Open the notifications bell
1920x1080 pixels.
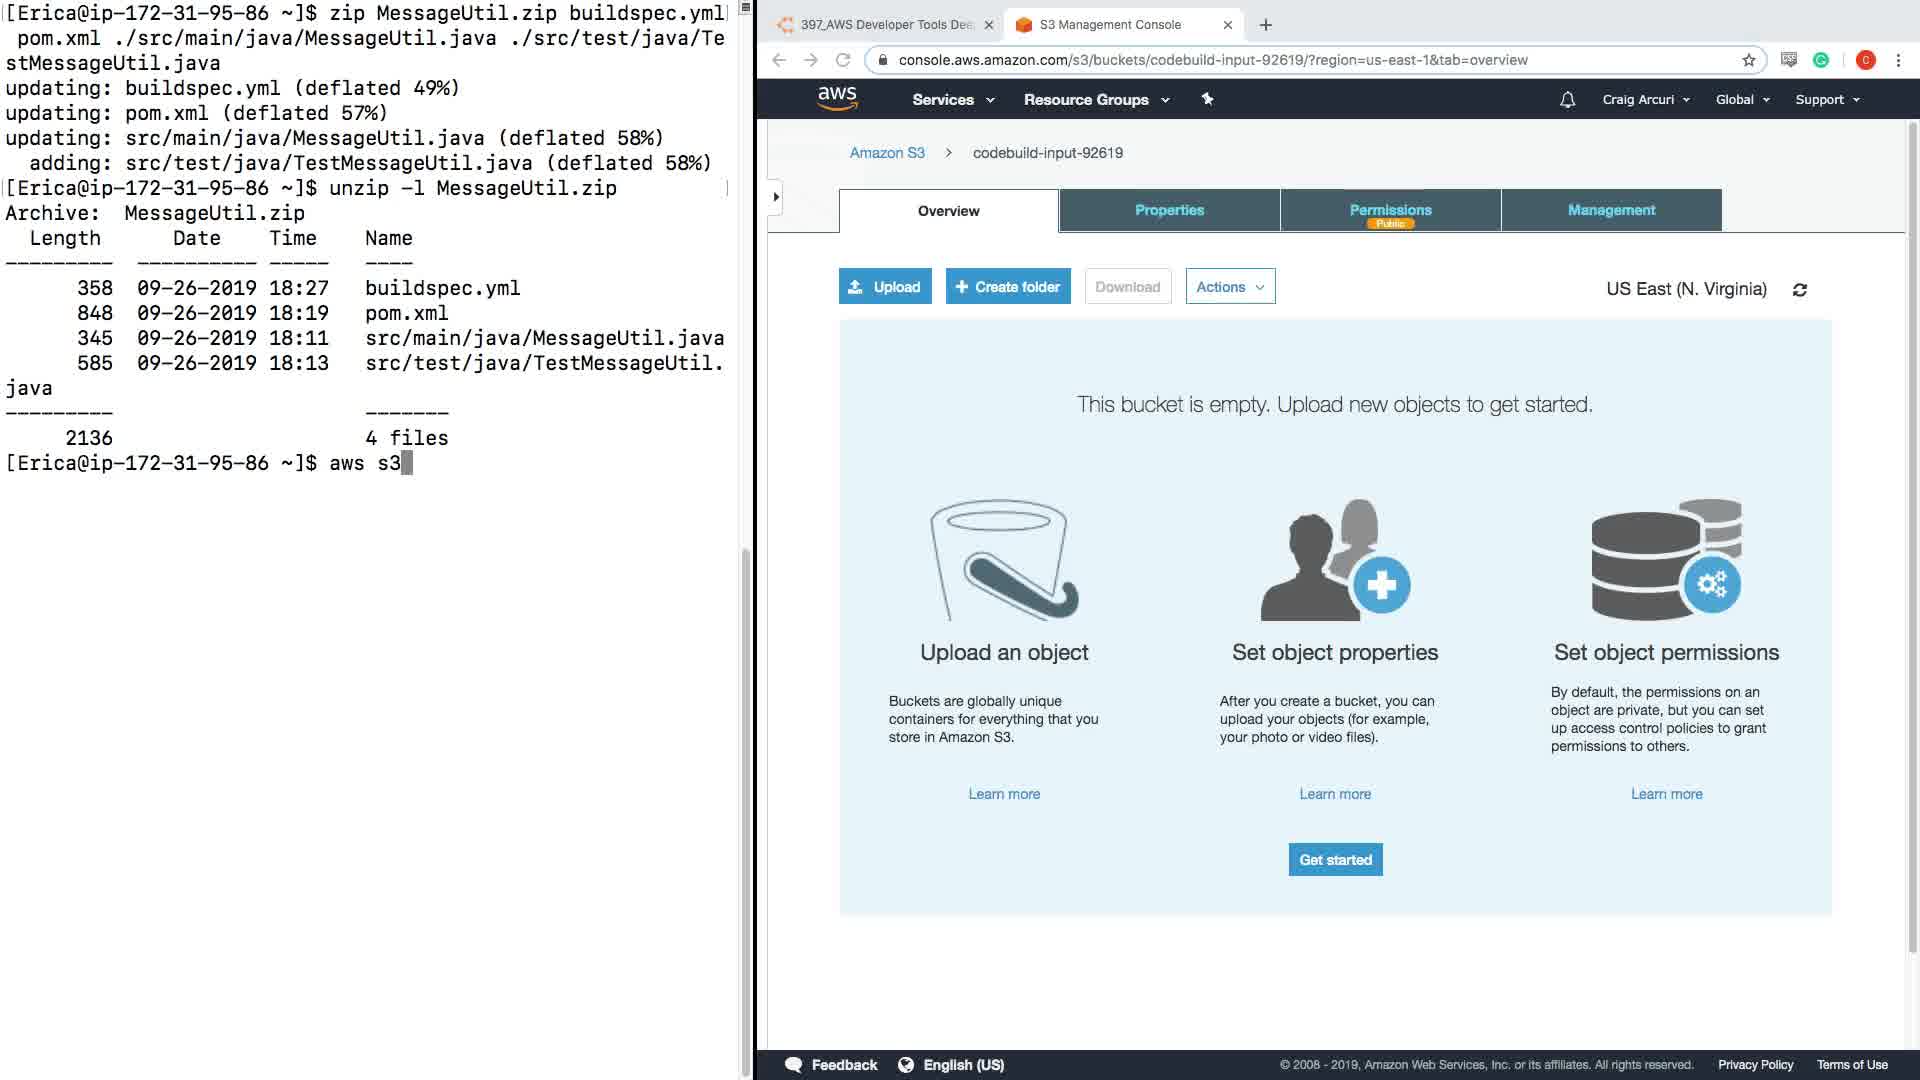coord(1567,99)
